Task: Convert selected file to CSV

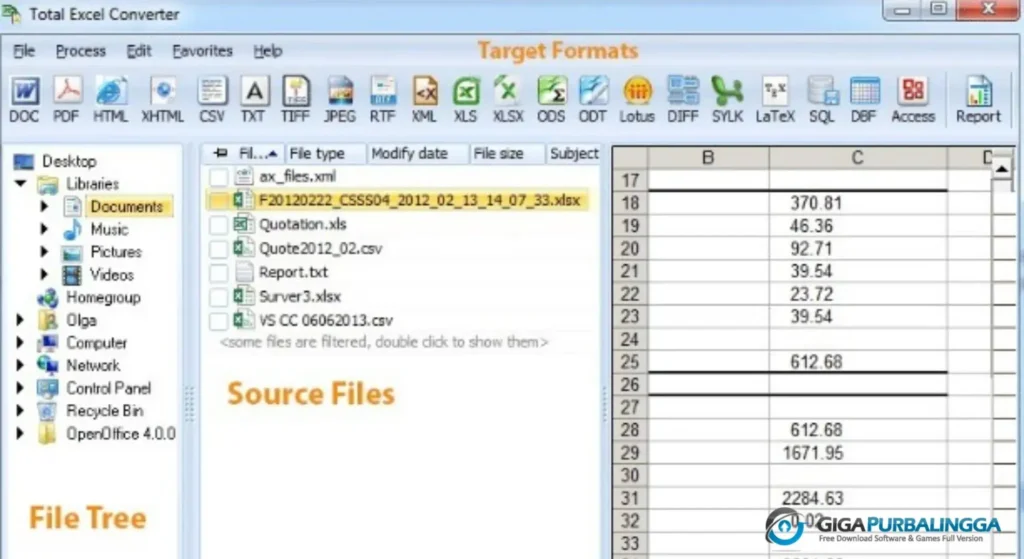Action: tap(212, 99)
